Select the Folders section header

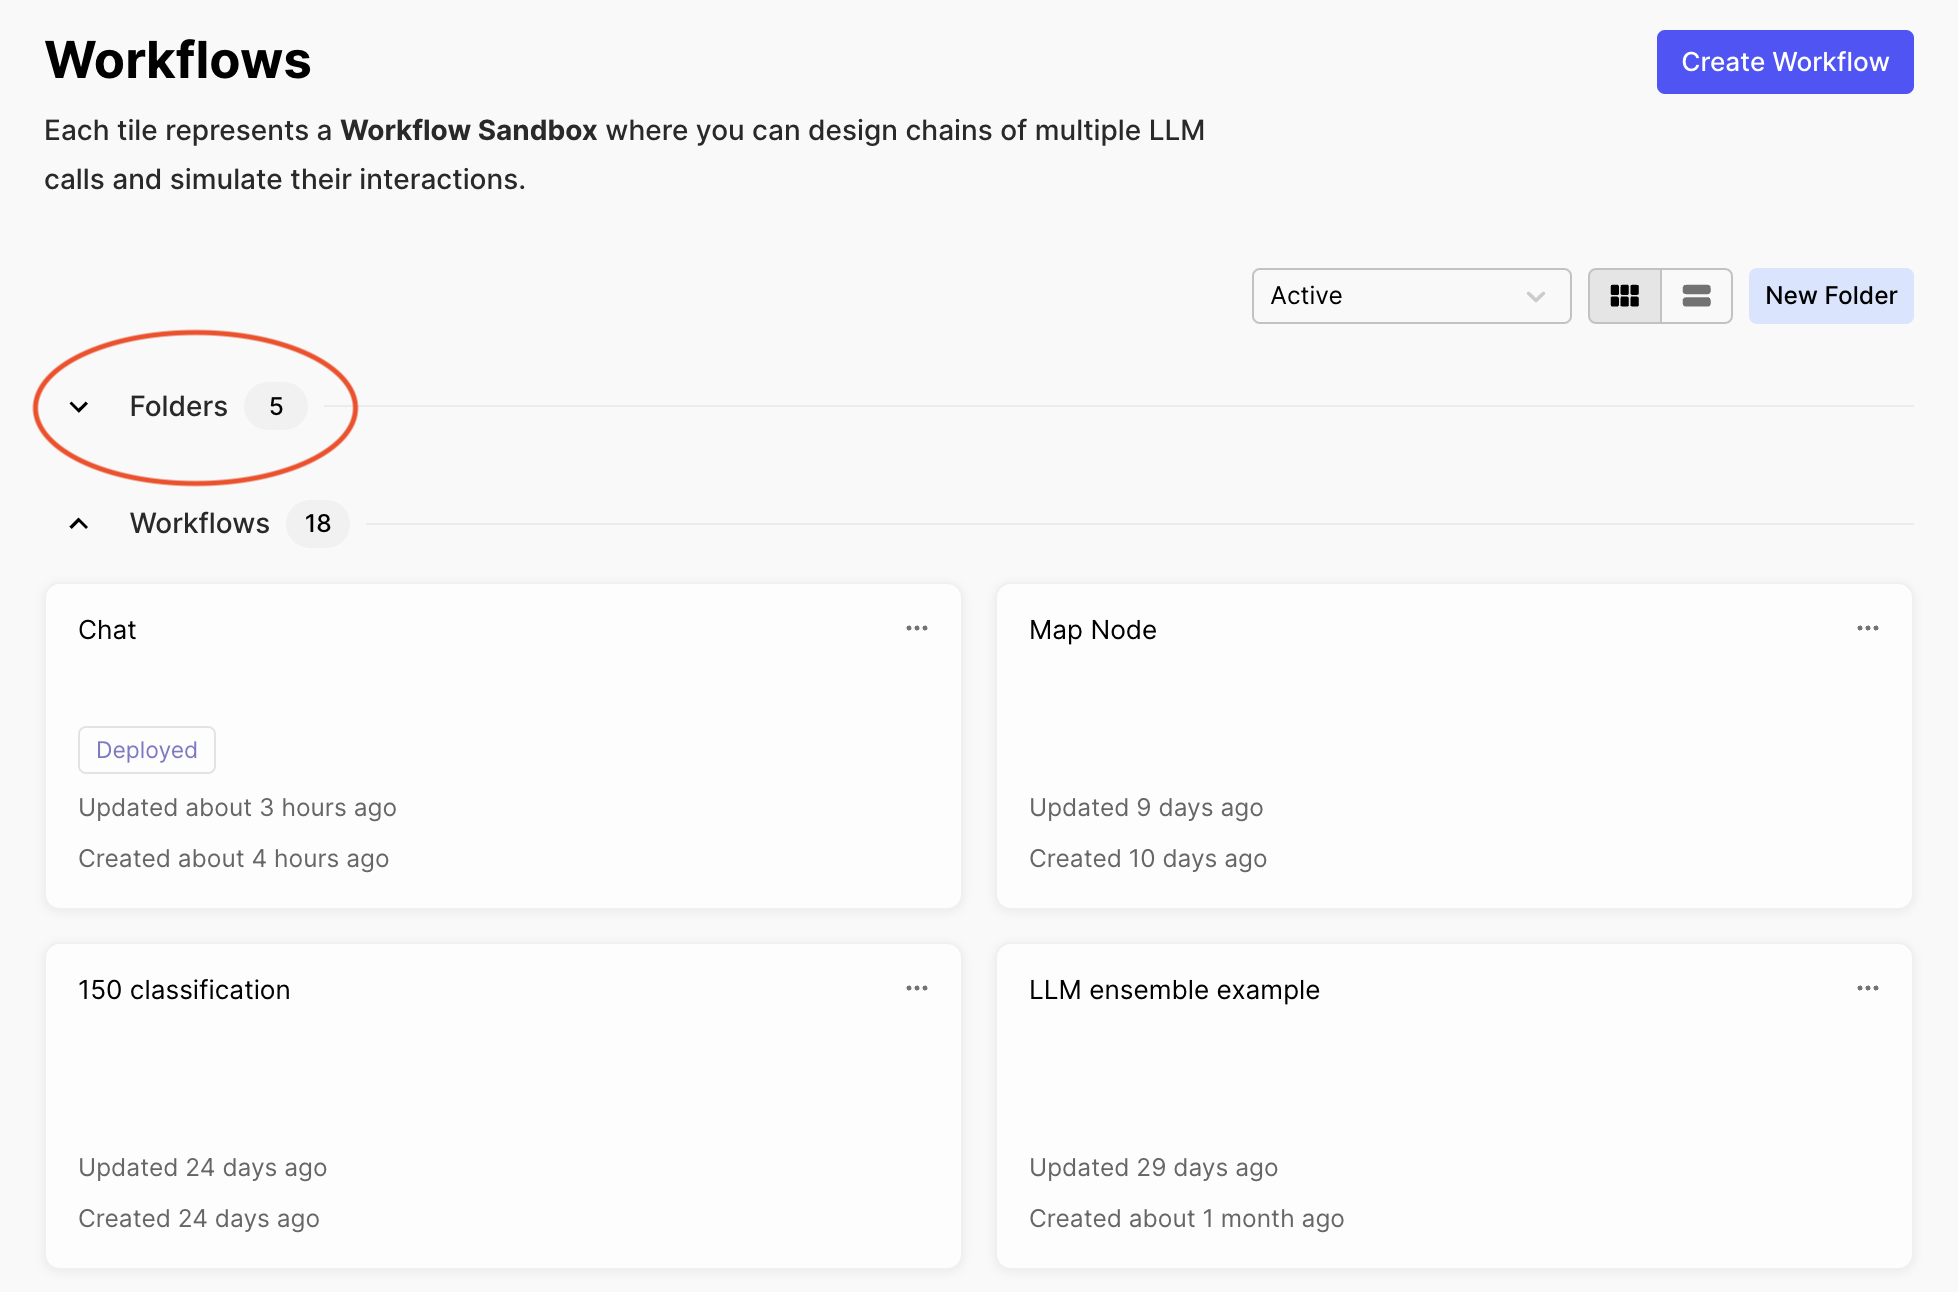pyautogui.click(x=177, y=407)
